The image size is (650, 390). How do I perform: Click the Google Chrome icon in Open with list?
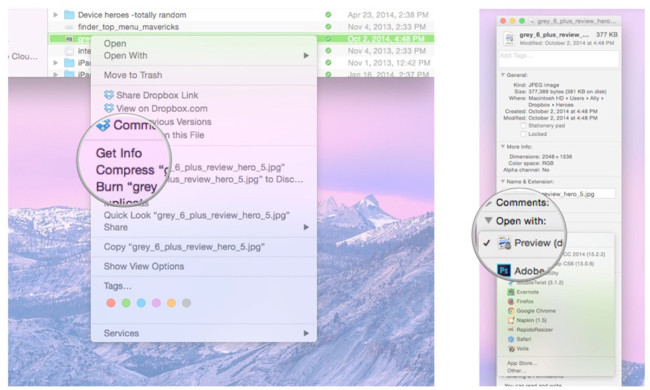tap(511, 310)
